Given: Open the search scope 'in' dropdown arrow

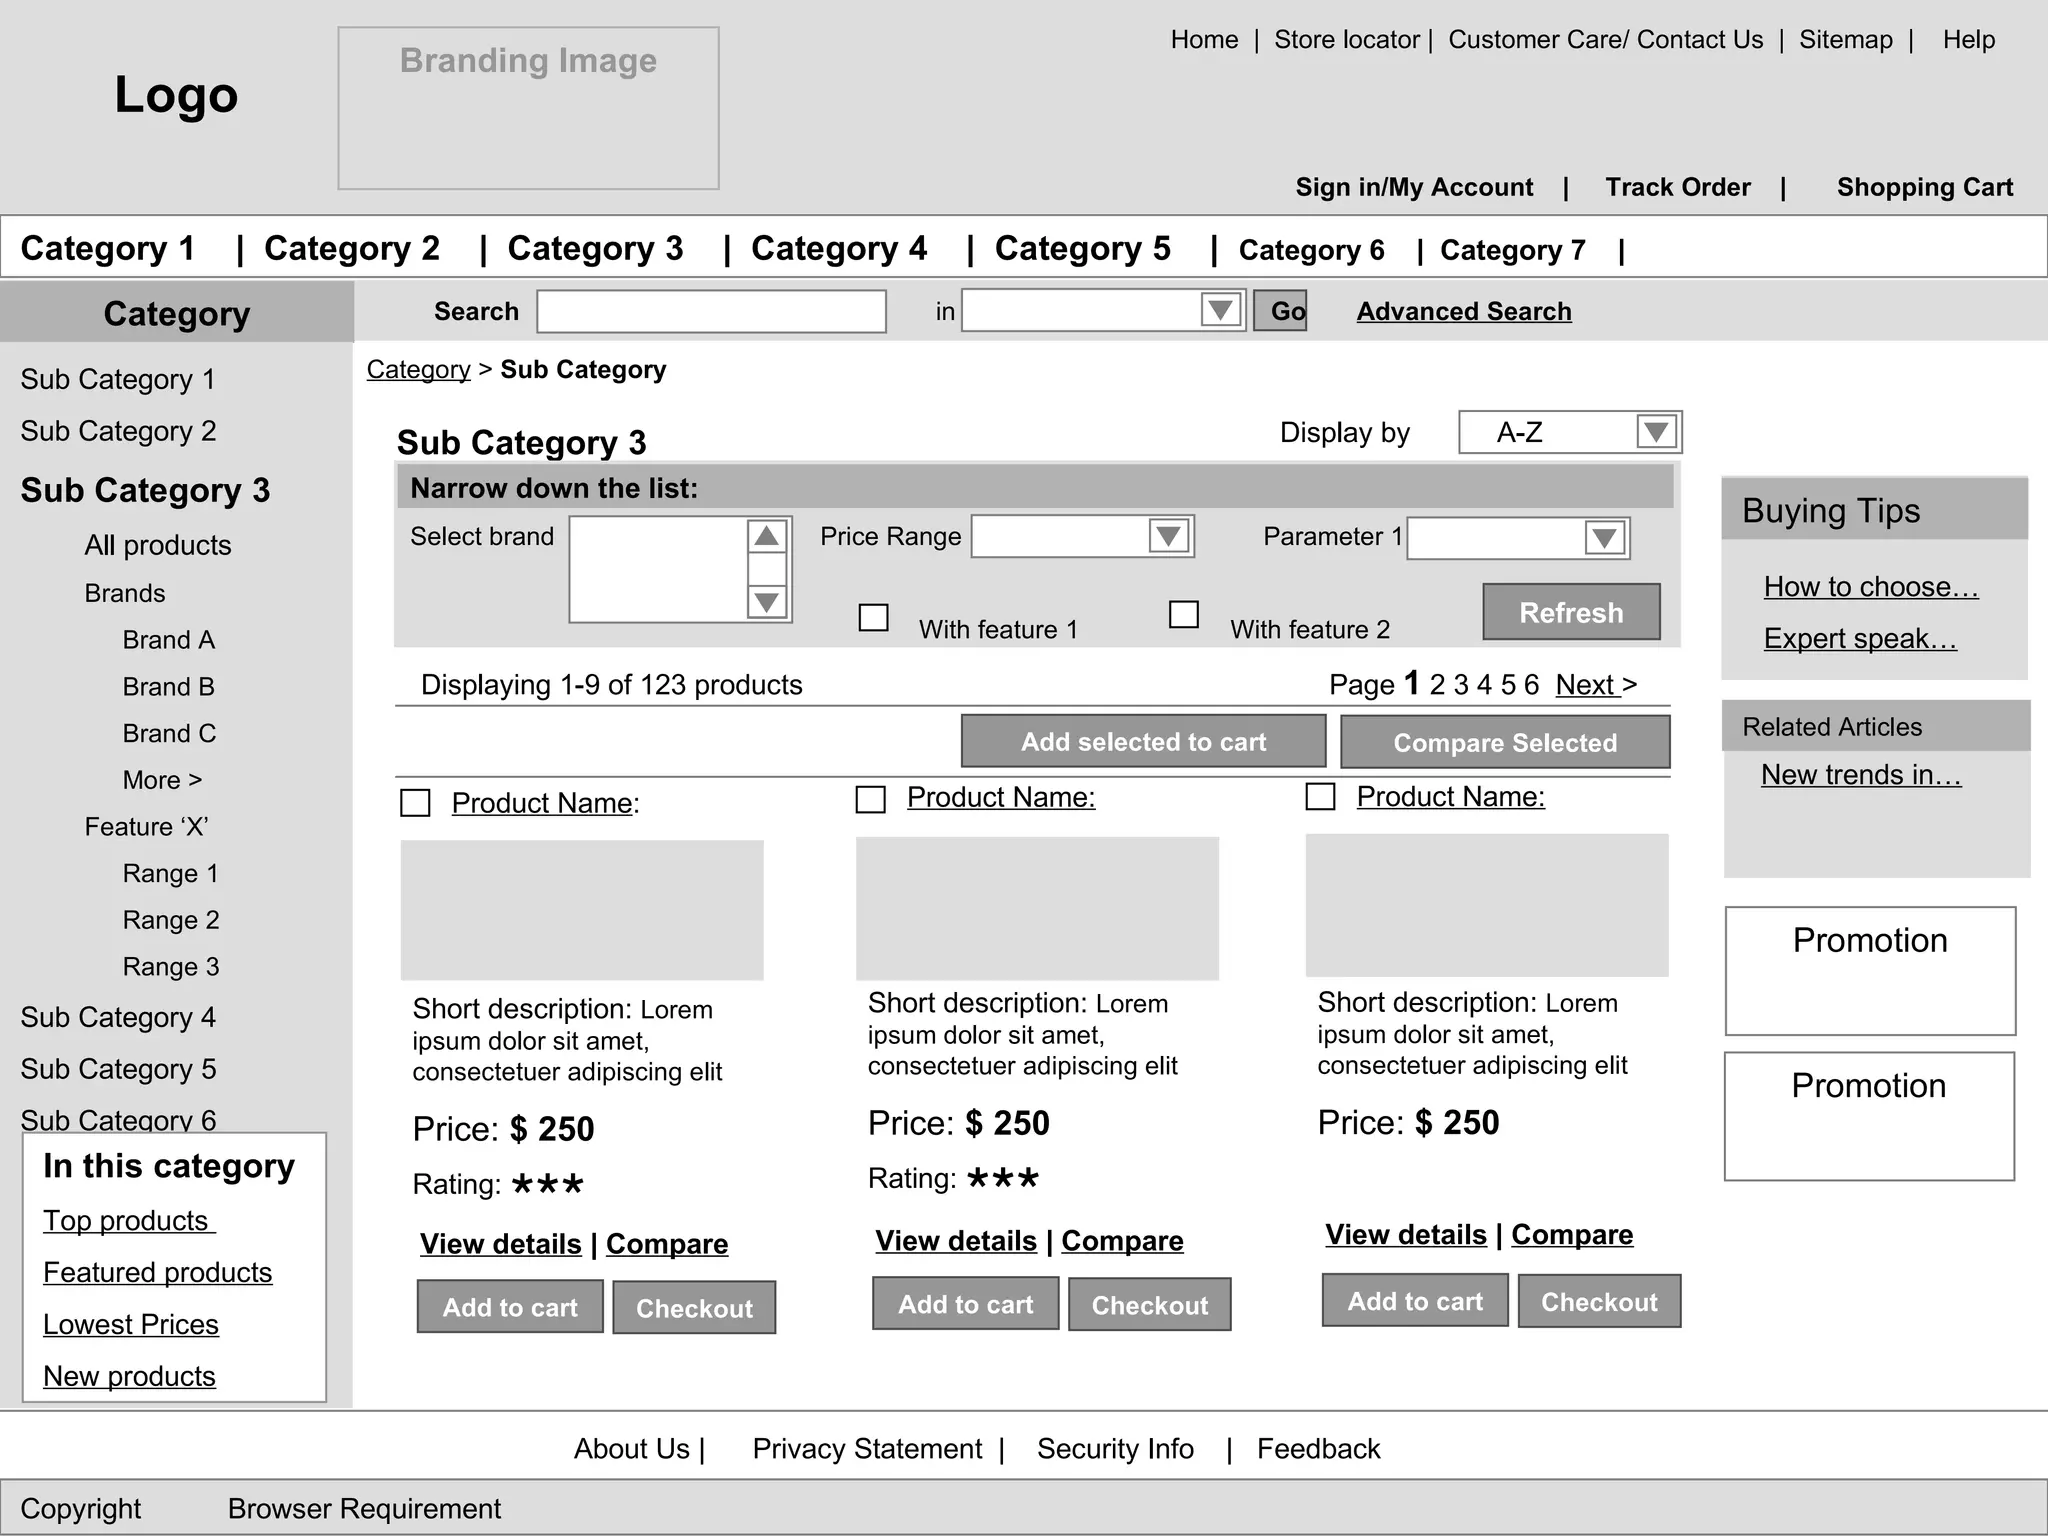Looking at the screenshot, I should click(1220, 310).
